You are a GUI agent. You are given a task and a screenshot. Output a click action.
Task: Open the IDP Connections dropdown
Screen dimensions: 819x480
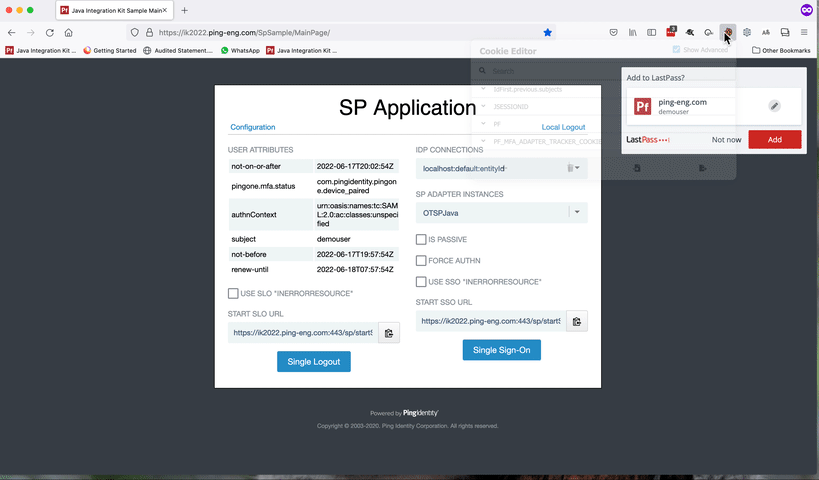pyautogui.click(x=501, y=168)
